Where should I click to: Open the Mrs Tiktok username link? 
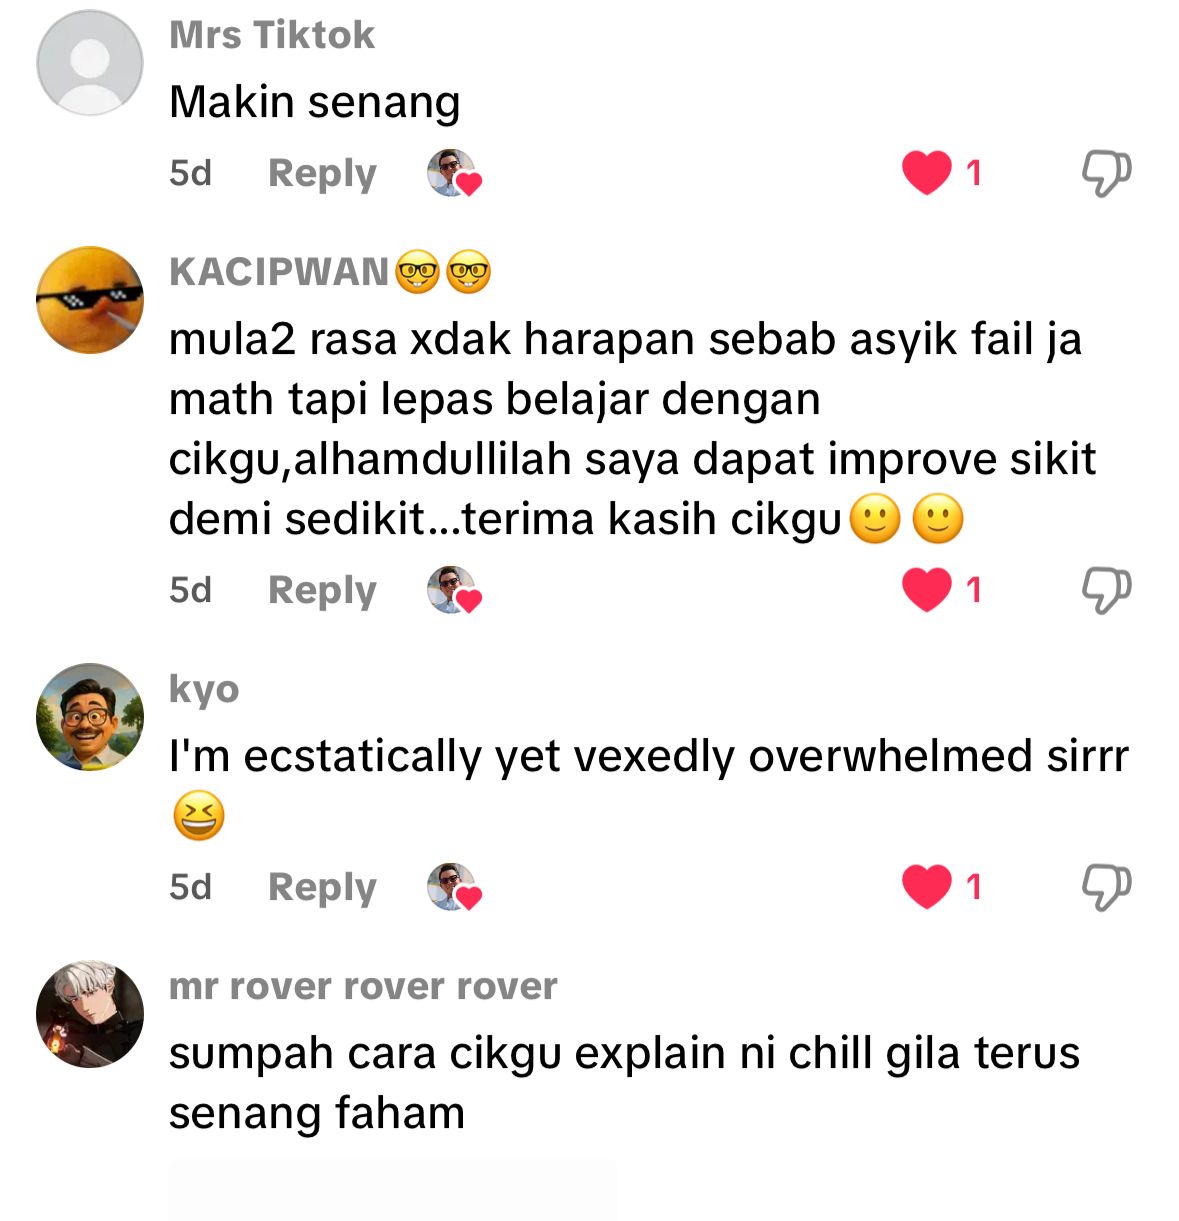pyautogui.click(x=272, y=35)
